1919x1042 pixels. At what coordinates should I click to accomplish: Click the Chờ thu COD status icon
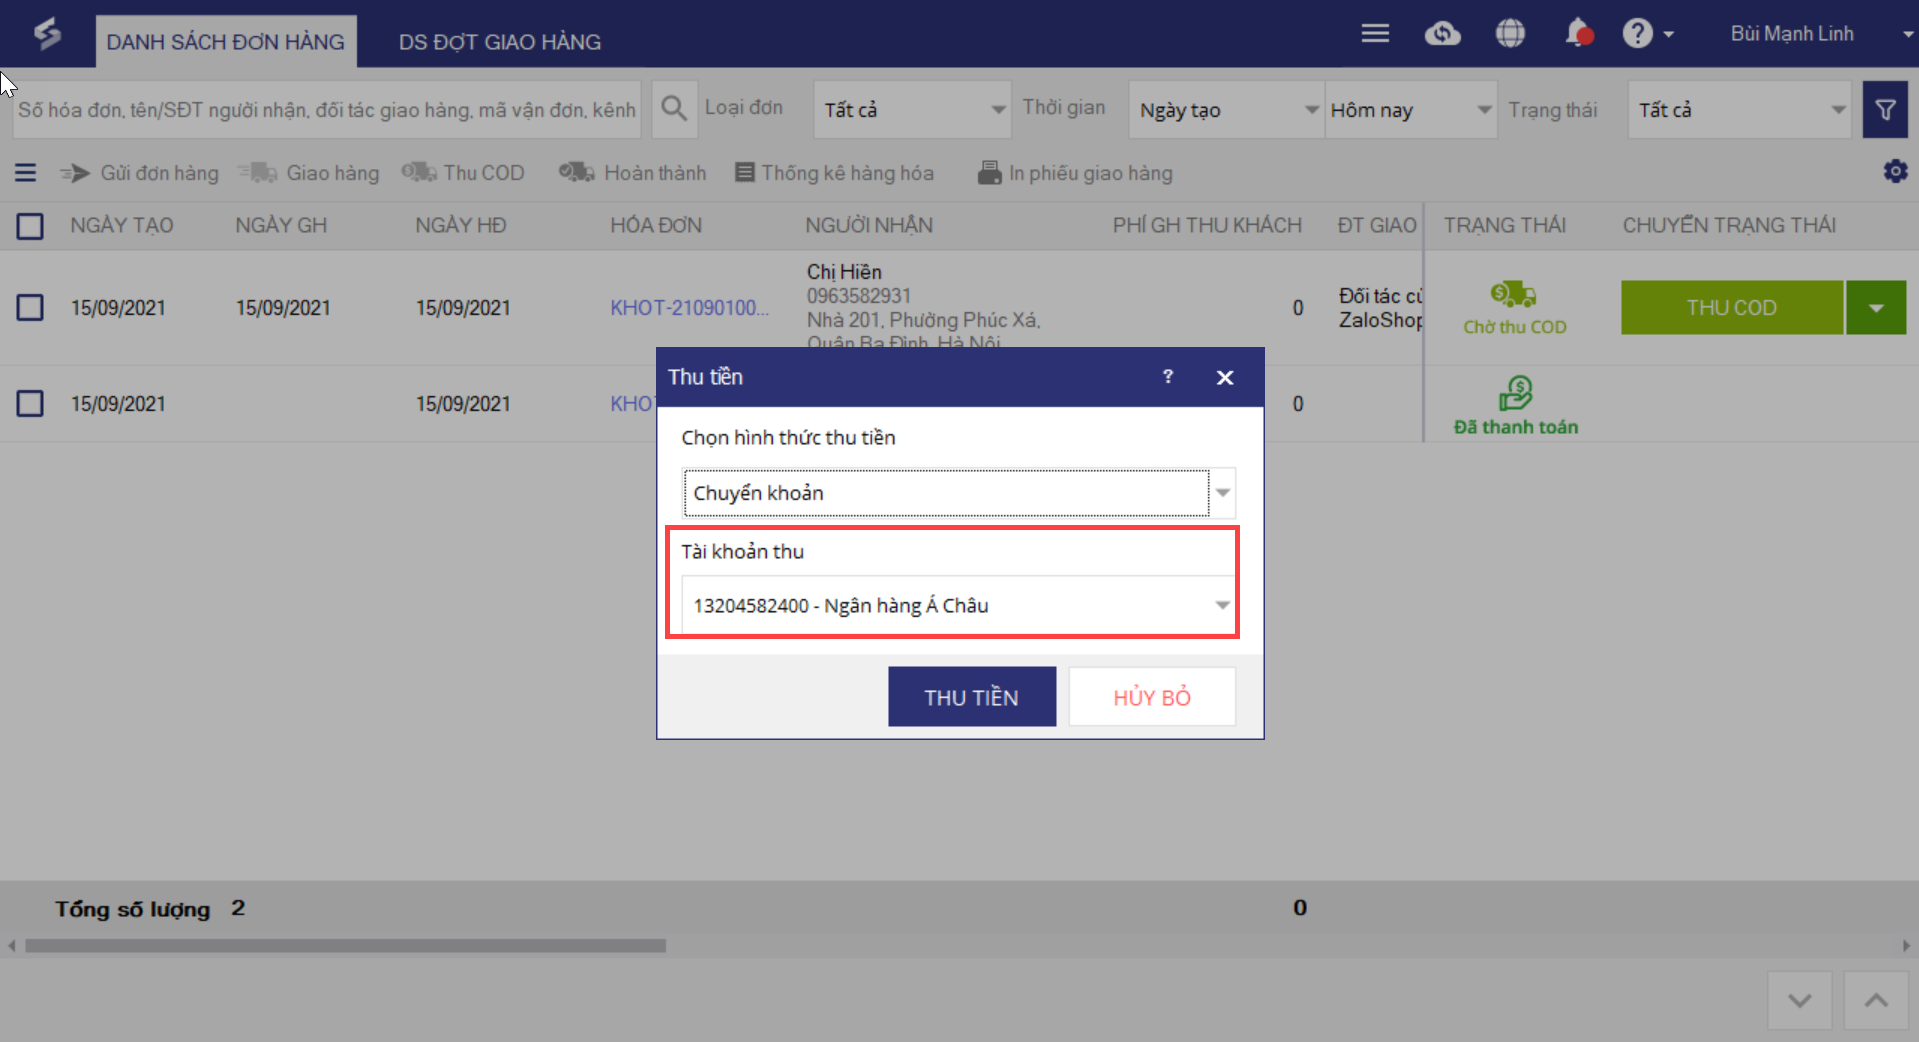pyautogui.click(x=1514, y=294)
